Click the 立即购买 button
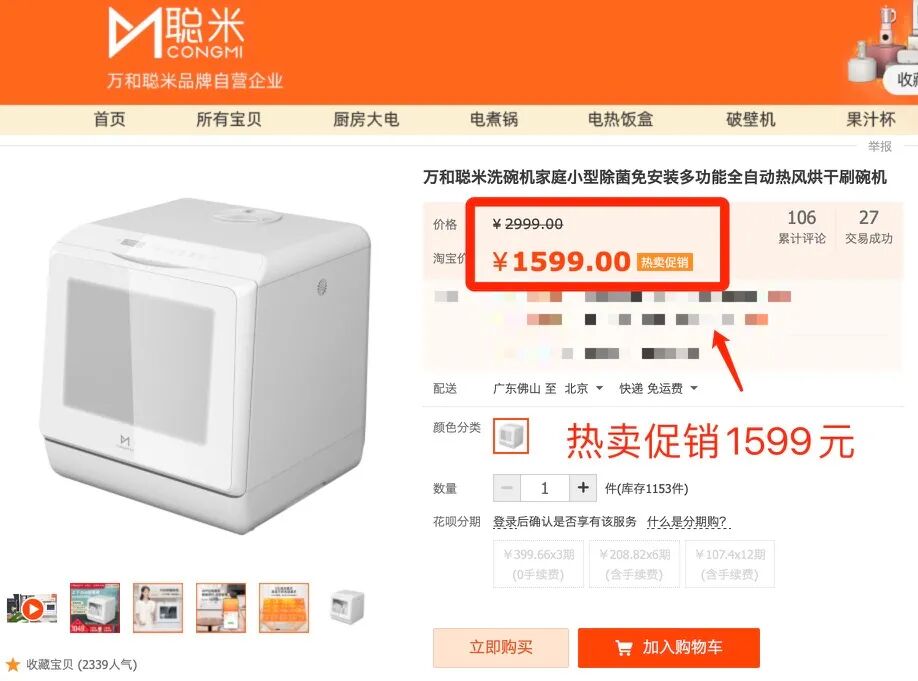Viewport: 918px width, 681px height. (501, 648)
